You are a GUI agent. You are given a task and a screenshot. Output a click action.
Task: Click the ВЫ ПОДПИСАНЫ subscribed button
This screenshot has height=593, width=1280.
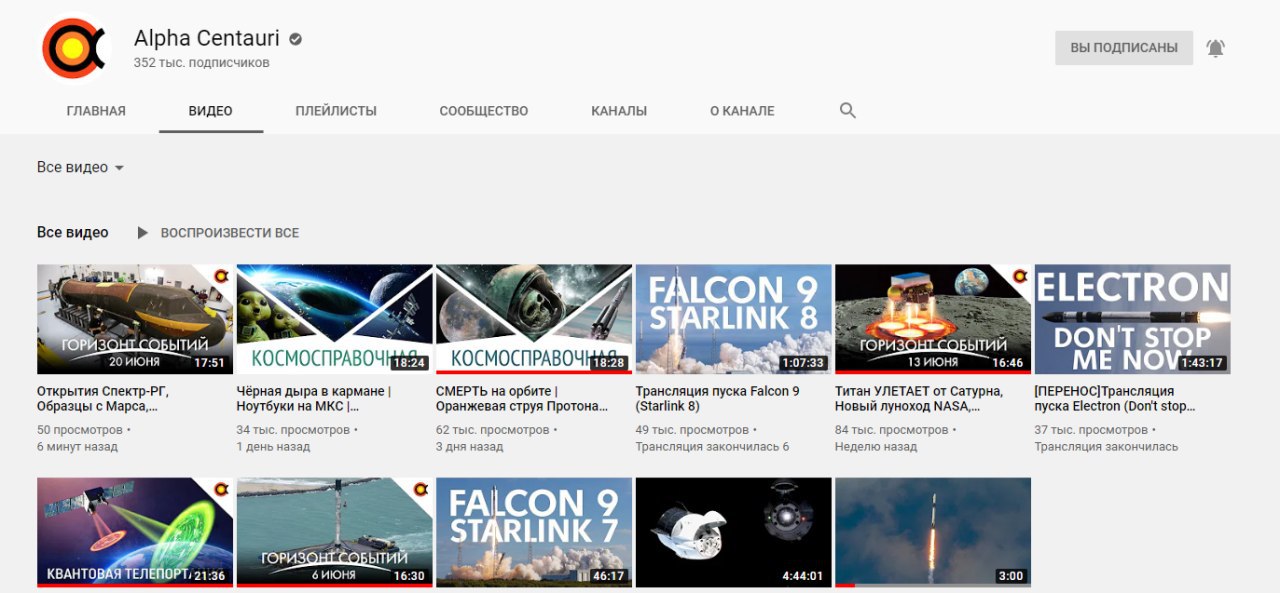1124,48
